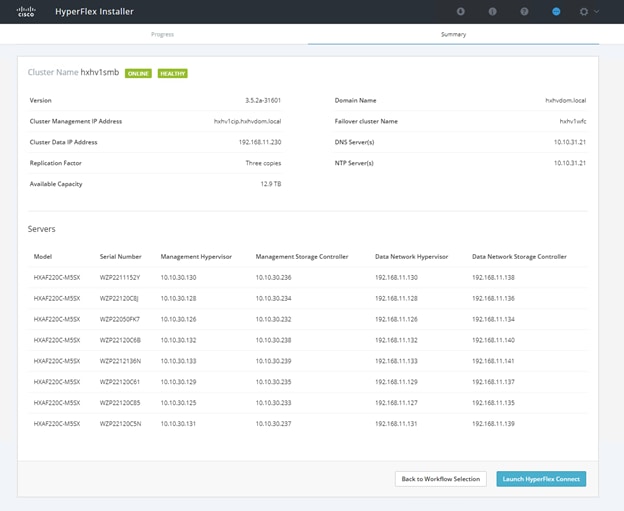The width and height of the screenshot is (624, 511).
Task: Select storage controller IP 10.10.30.236
Action: 273,277
